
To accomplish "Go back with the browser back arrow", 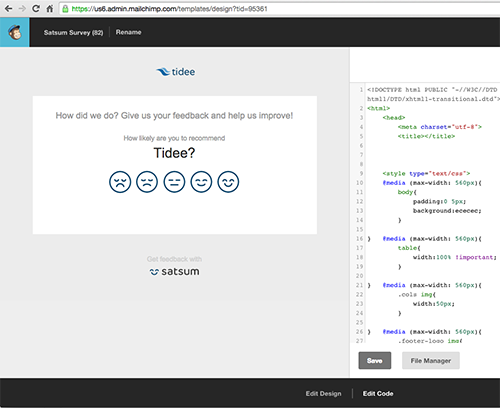I will 8,9.
